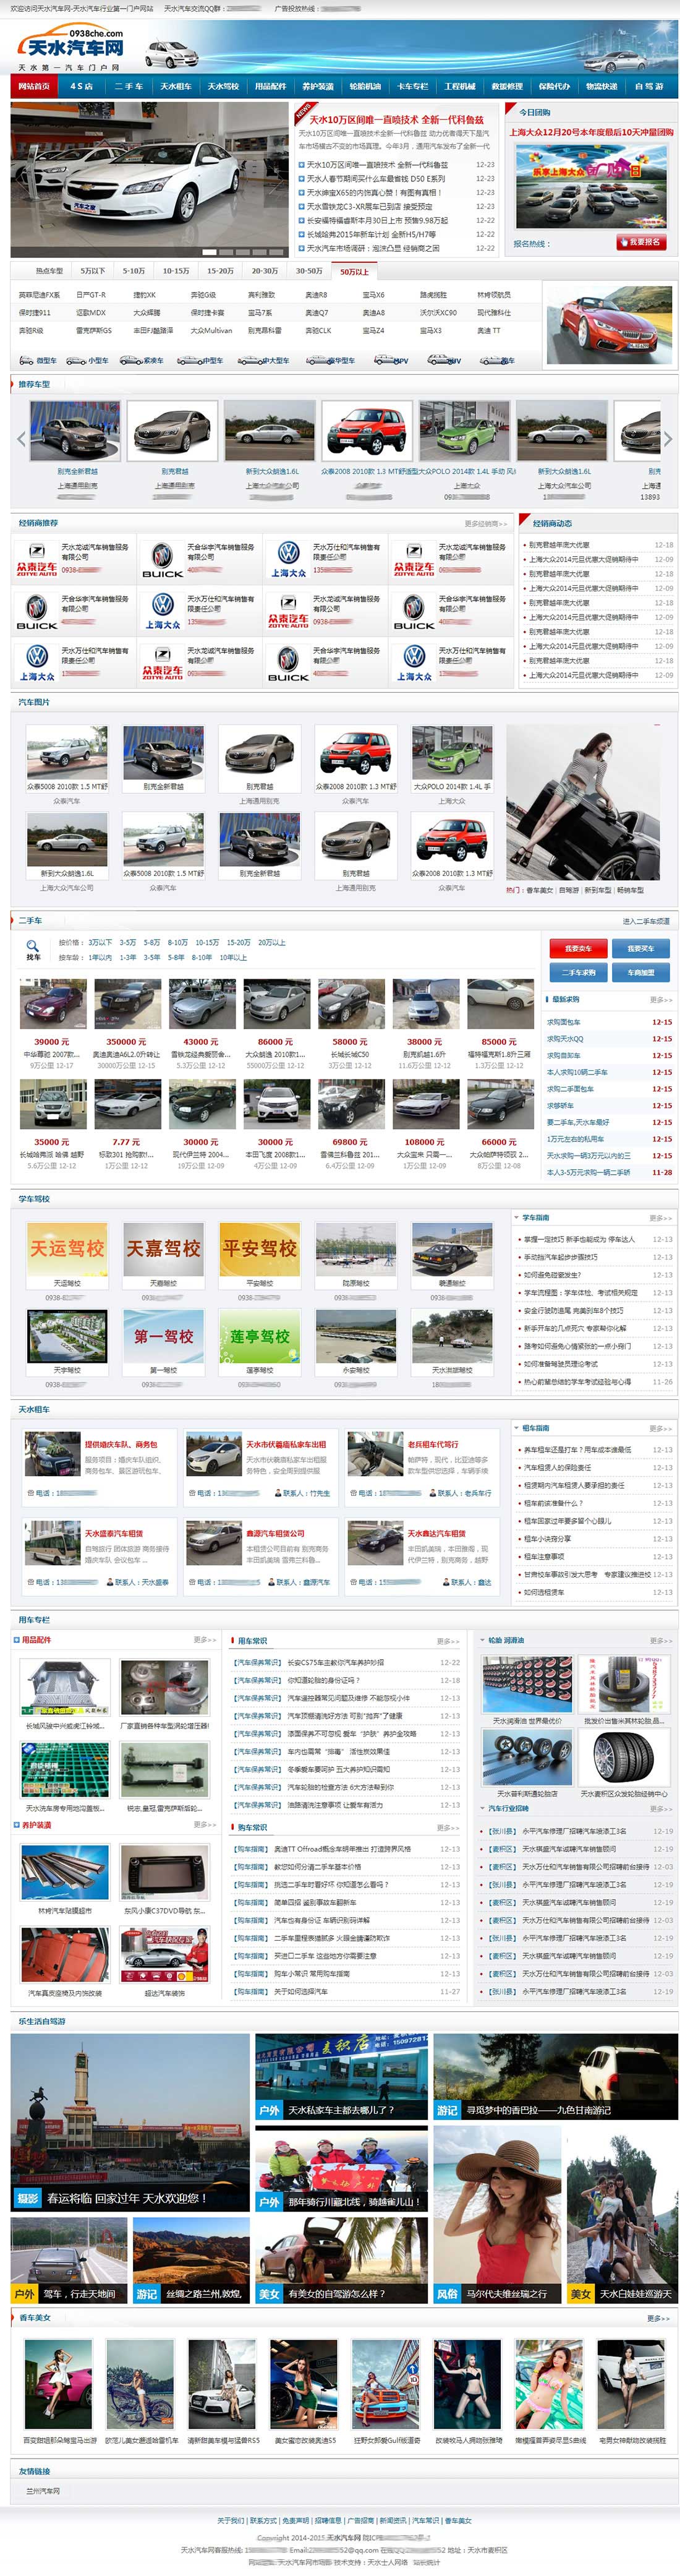Open the 莲亭驾校 driving school logo
Screen dimensions: 680x2576
(x=259, y=1336)
